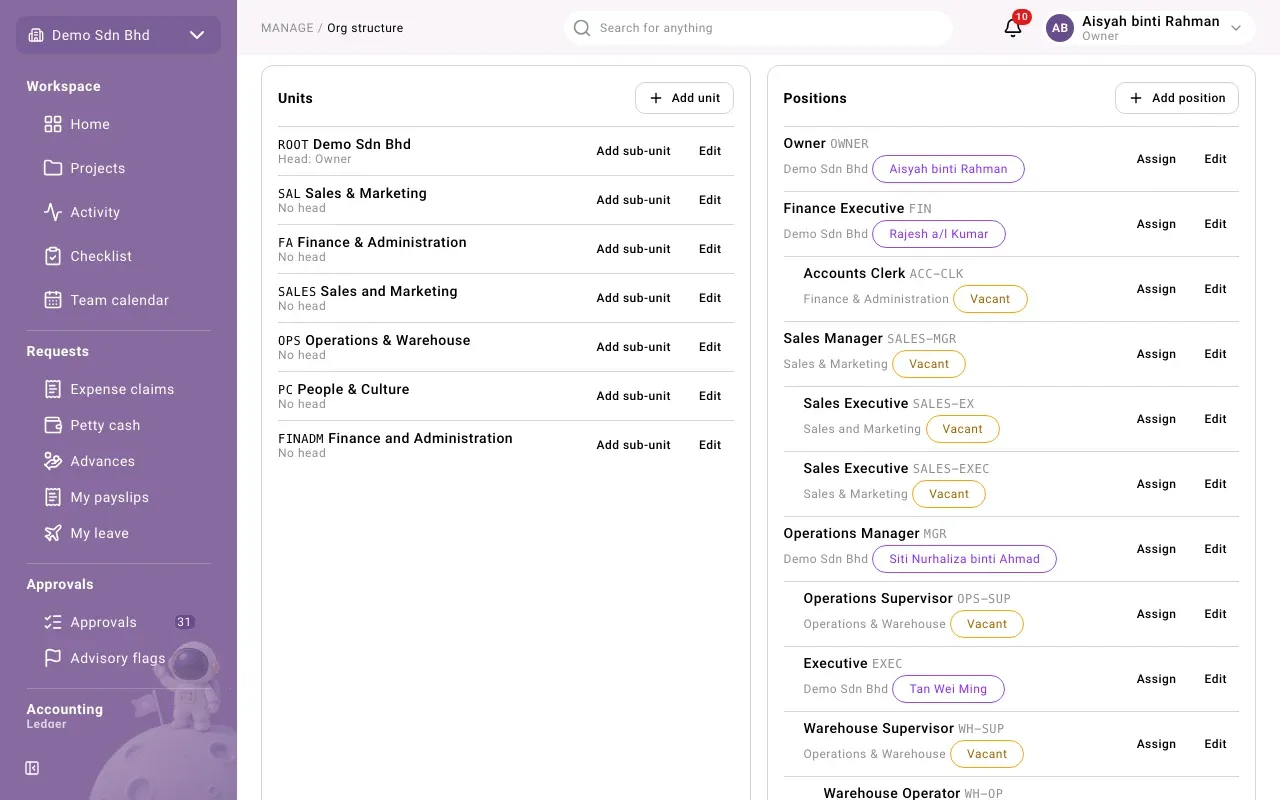This screenshot has height=800, width=1280.
Task: Click the Team calendar icon
Action: tap(53, 300)
